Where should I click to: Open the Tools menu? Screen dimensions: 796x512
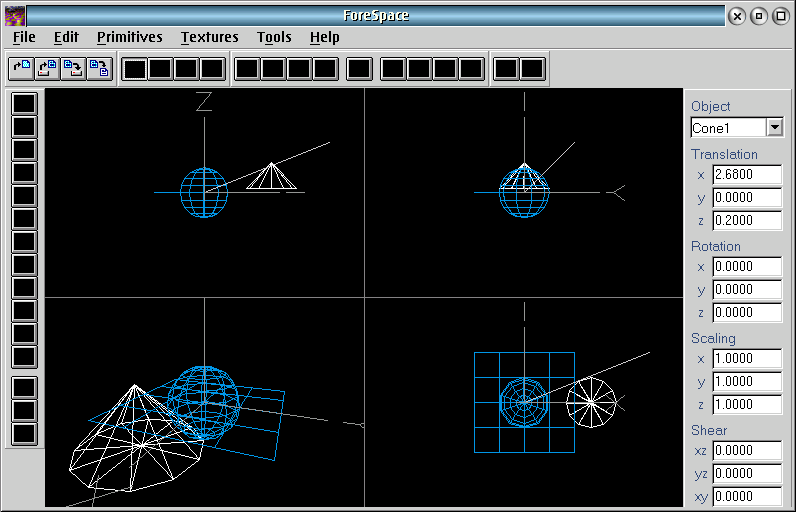274,37
